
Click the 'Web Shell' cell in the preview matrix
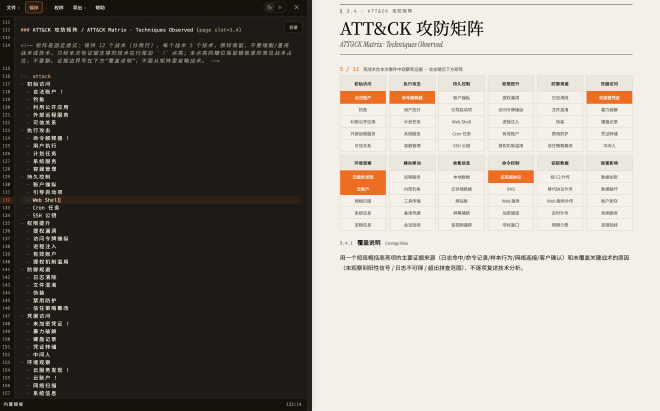tap(461, 122)
